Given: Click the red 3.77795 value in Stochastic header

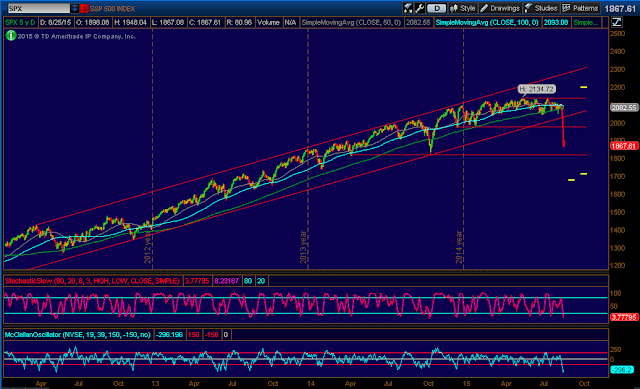Looking at the screenshot, I should click(197, 281).
